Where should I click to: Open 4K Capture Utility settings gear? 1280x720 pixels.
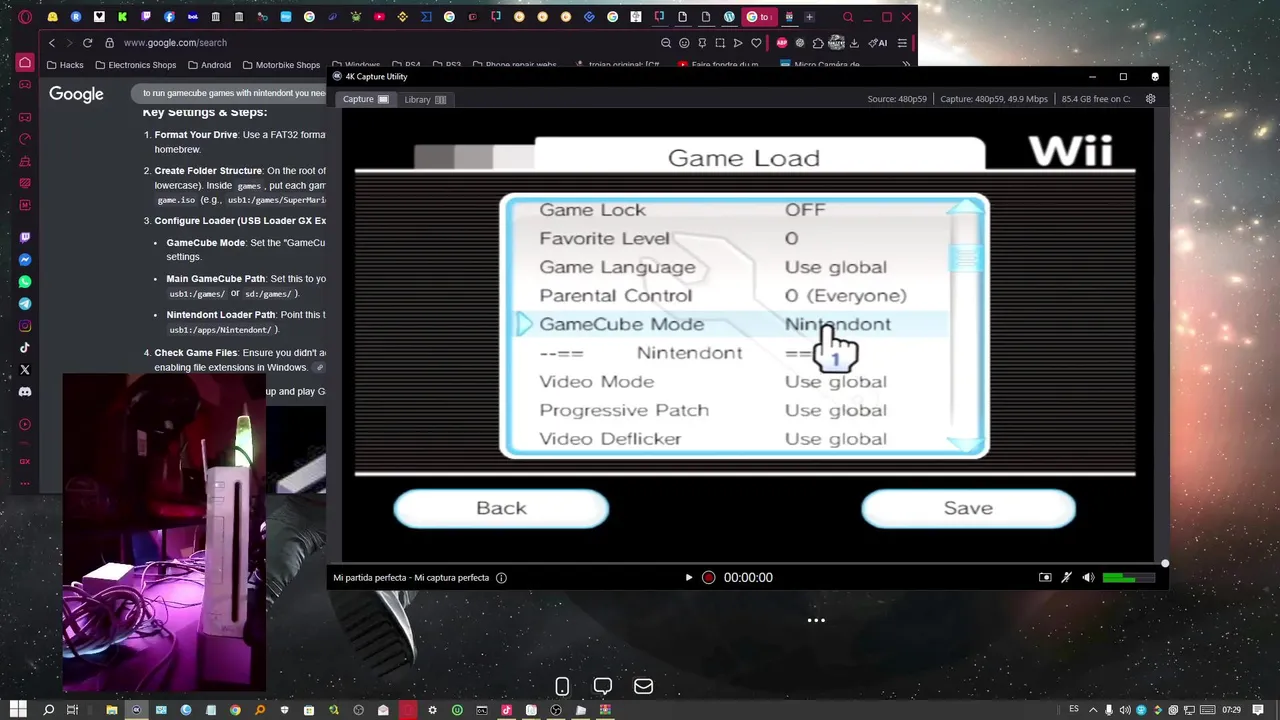click(x=1150, y=99)
